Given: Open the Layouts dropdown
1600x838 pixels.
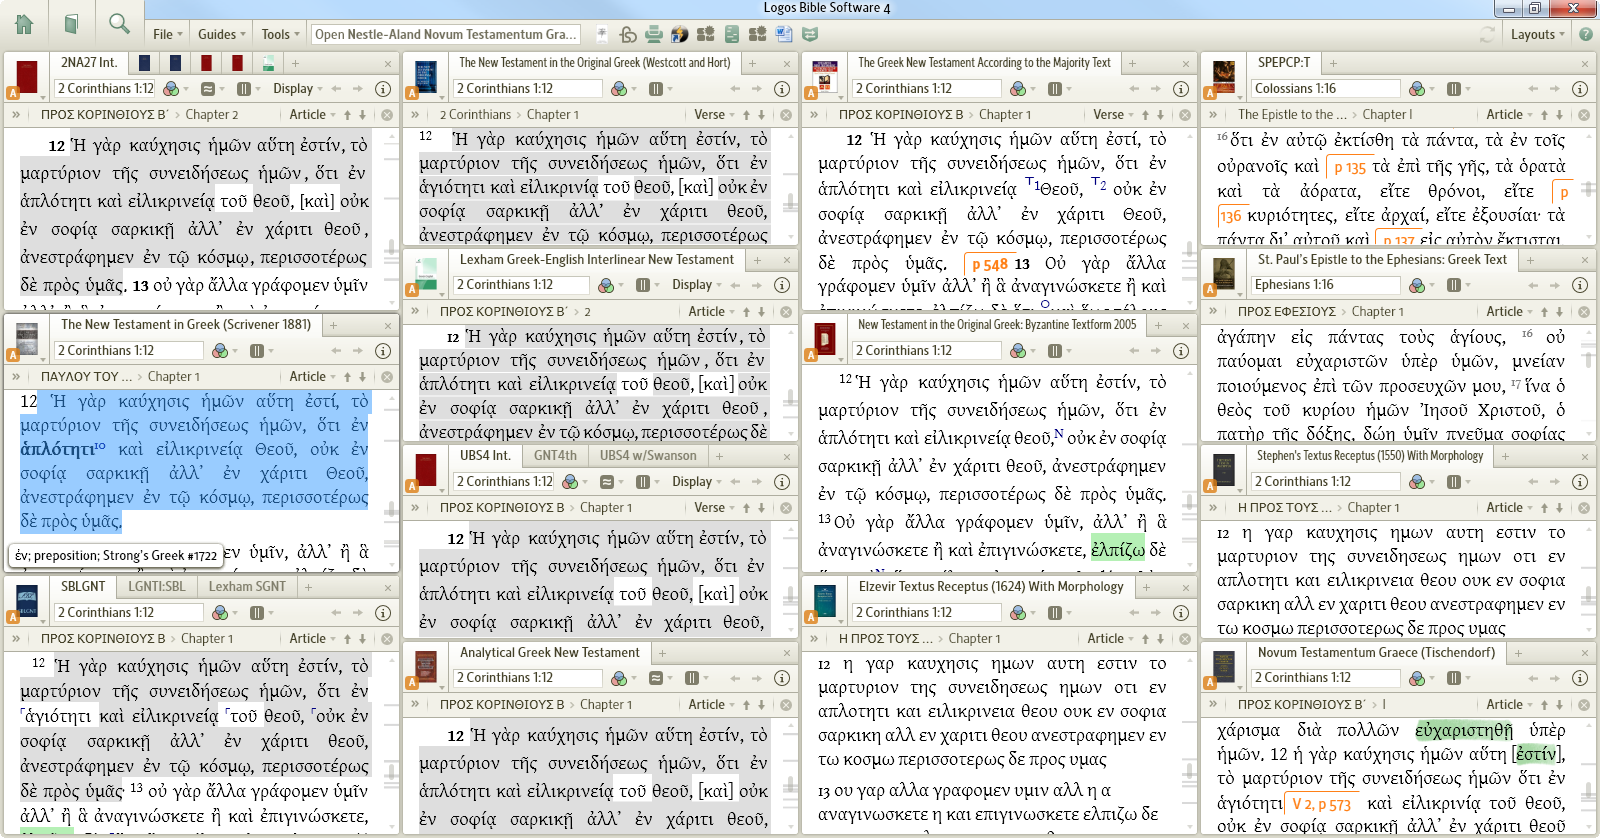Looking at the screenshot, I should coord(1538,34).
